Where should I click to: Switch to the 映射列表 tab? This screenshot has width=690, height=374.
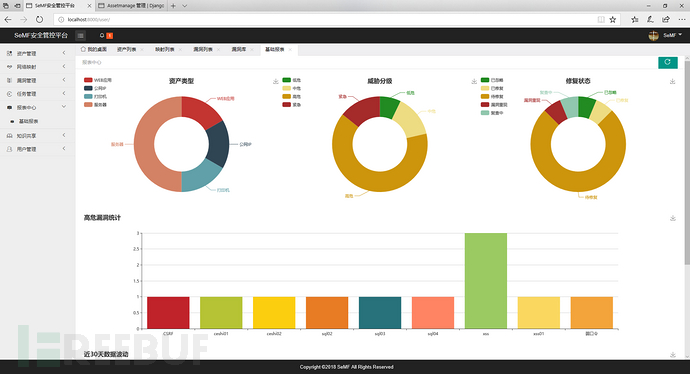(x=165, y=50)
